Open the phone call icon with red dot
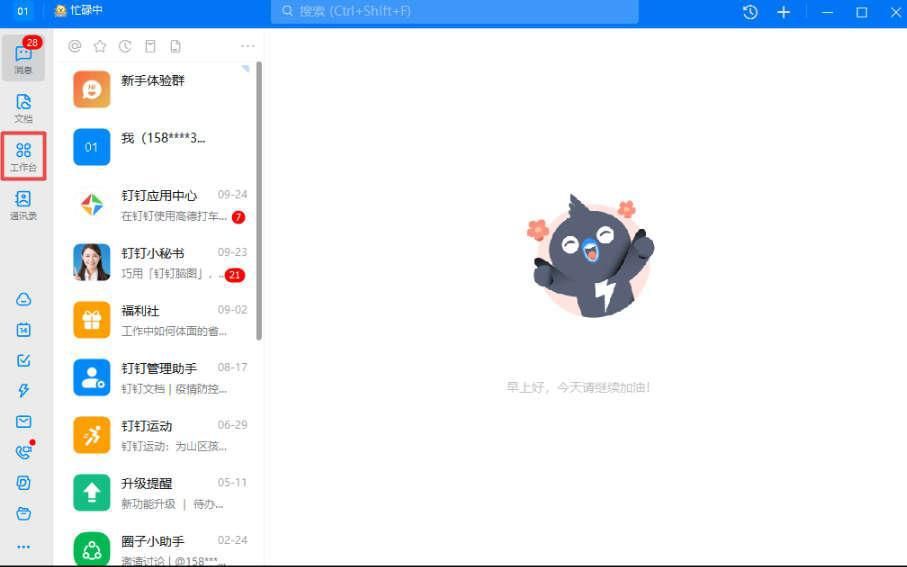Screen dimensions: 907x567 24,451
